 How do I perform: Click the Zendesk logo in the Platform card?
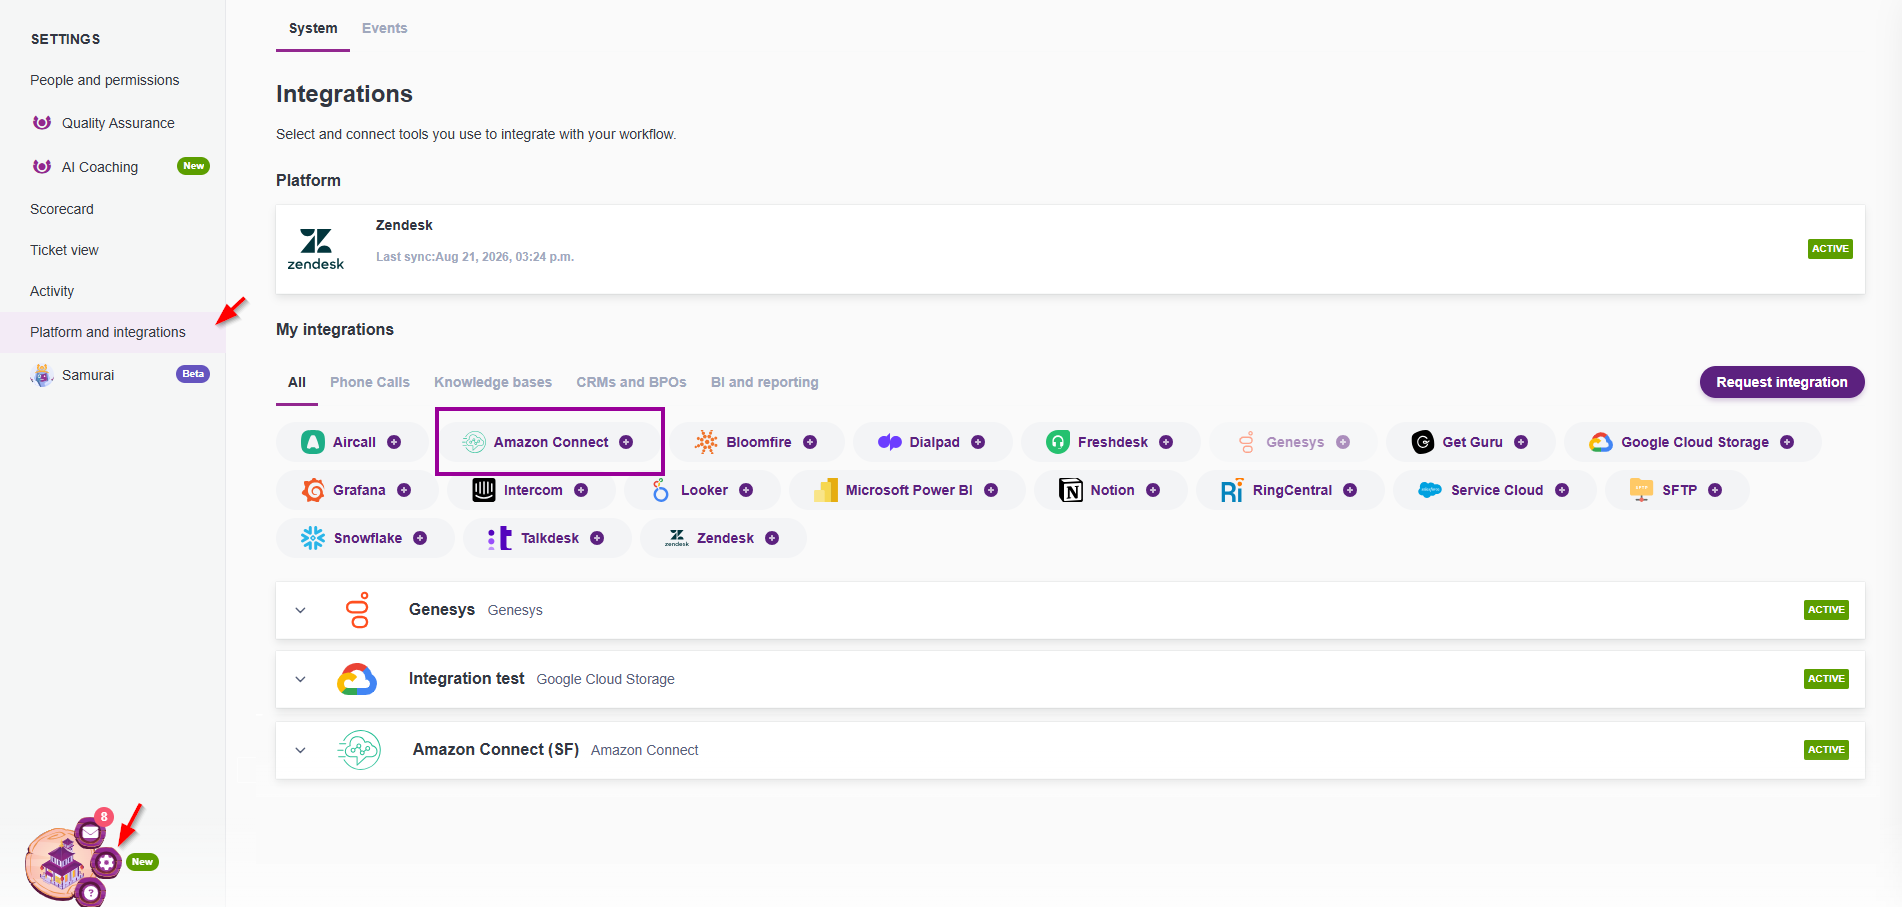coord(316,249)
